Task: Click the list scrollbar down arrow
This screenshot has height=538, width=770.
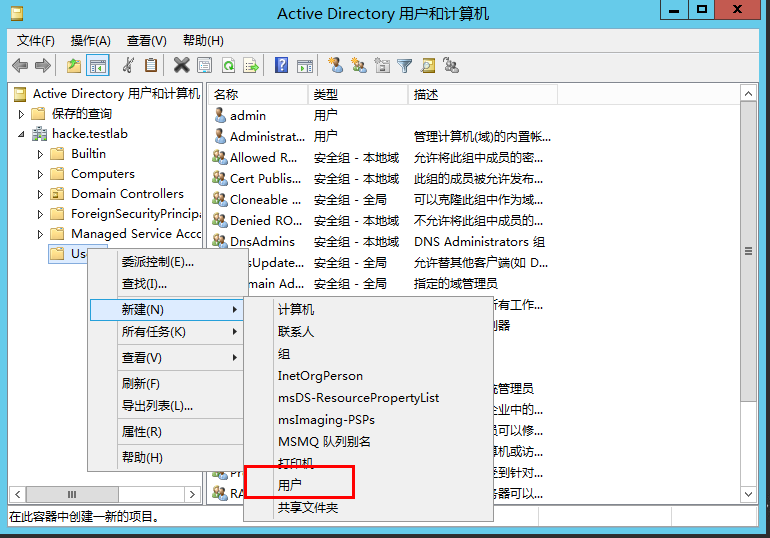Action: tap(748, 494)
